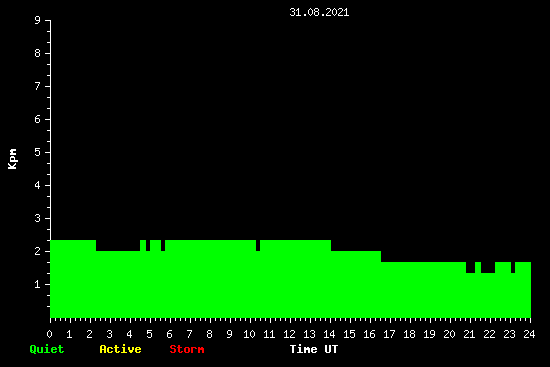
Task: Click the 3 on the Kpm axis
Action: [38, 218]
